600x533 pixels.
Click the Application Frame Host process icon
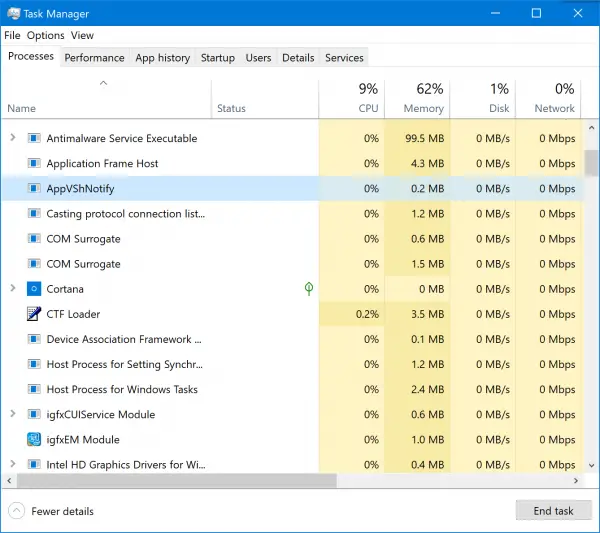point(34,163)
